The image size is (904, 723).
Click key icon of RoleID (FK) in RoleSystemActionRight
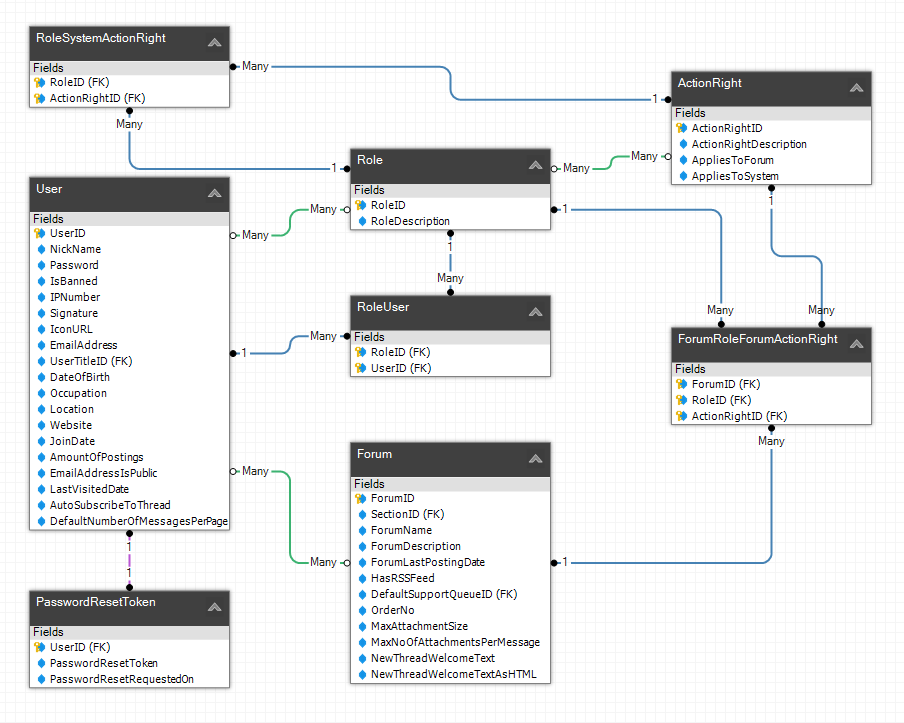click(40, 82)
